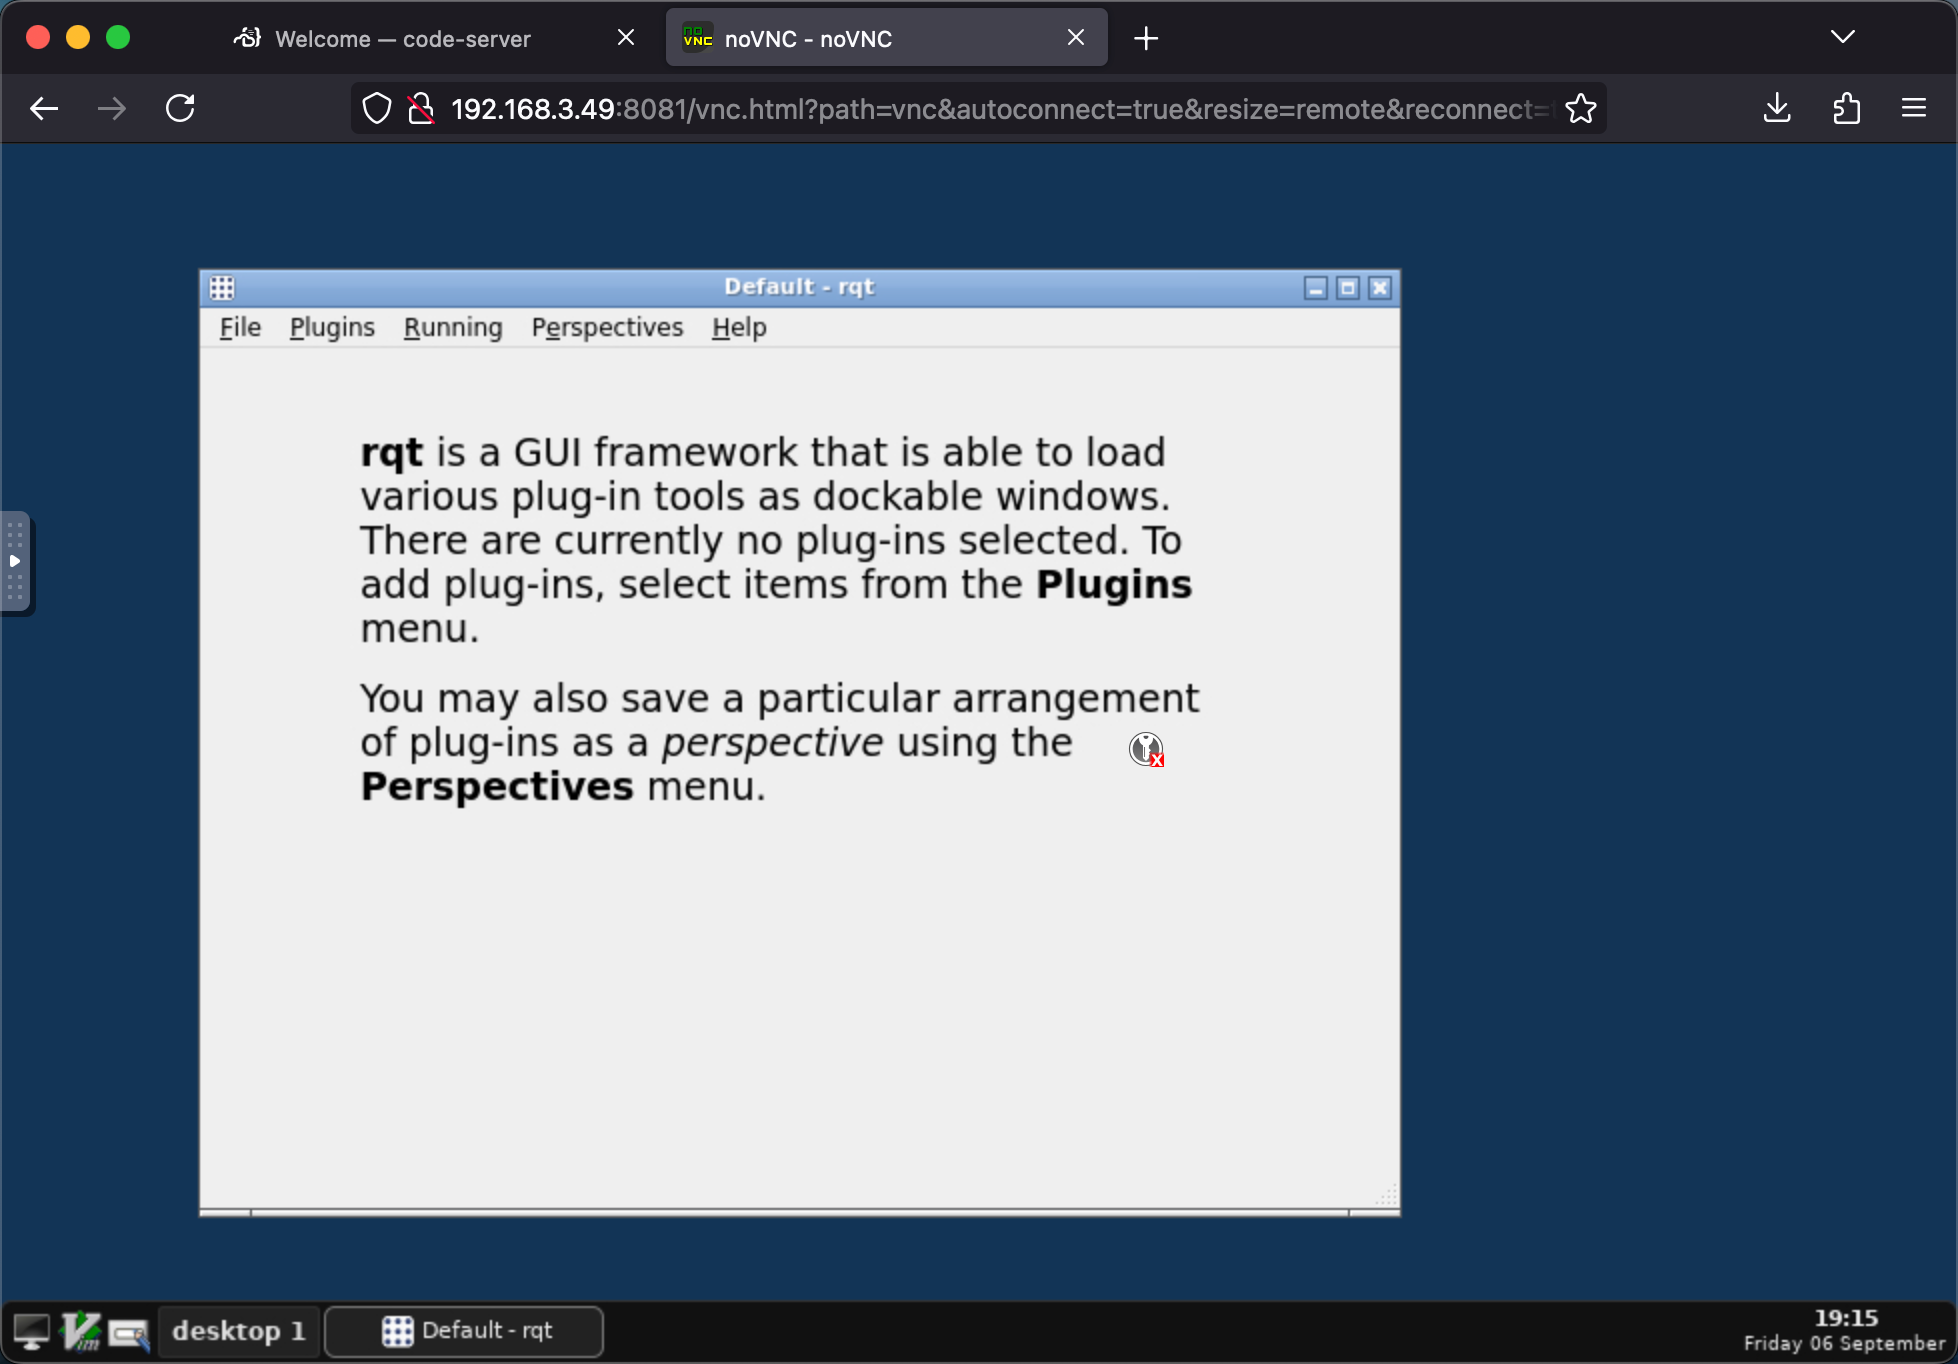Click the noVNC sidebar toggle arrow
Screen dimensions: 1958x1364
tap(15, 561)
